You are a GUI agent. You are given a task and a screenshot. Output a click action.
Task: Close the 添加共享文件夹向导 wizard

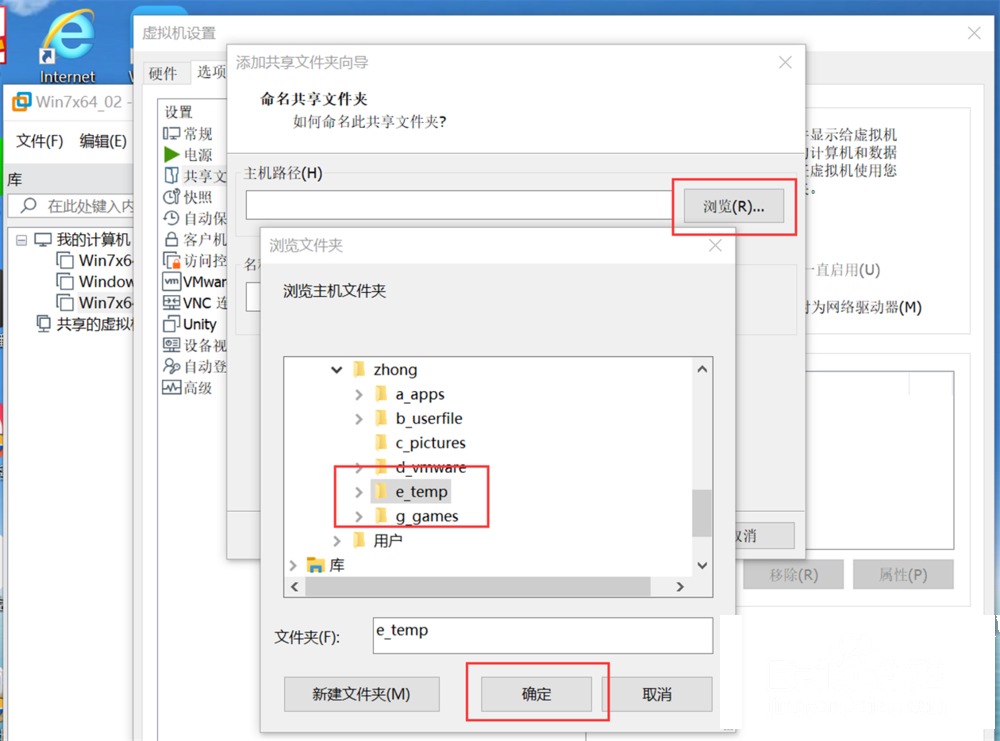click(785, 62)
